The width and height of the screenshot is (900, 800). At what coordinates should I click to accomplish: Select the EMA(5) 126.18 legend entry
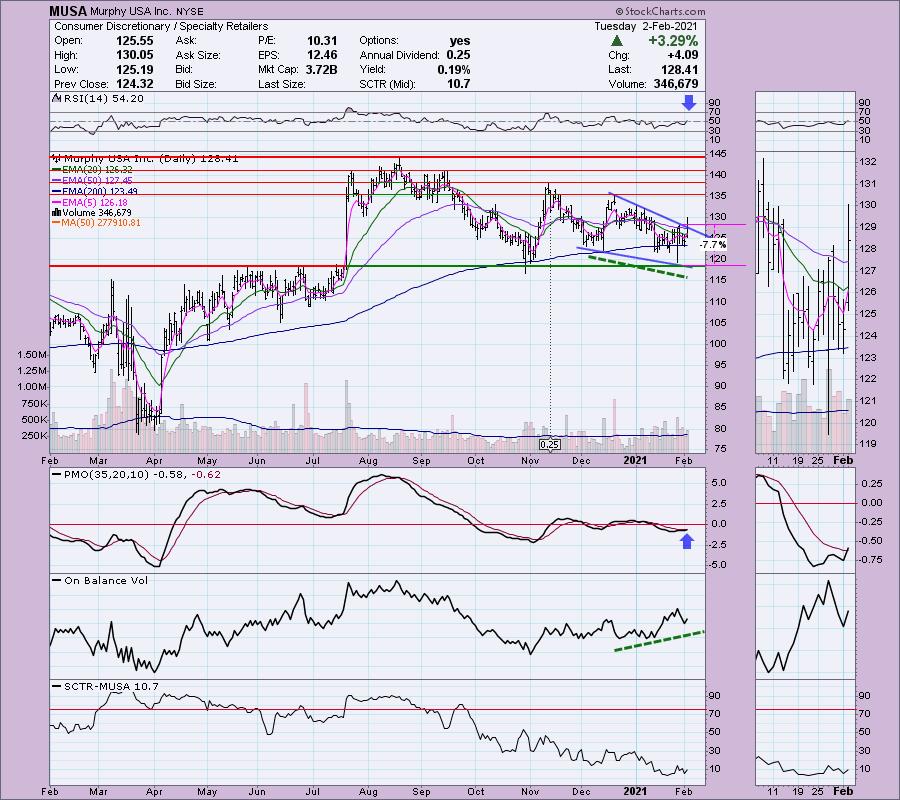coord(90,203)
